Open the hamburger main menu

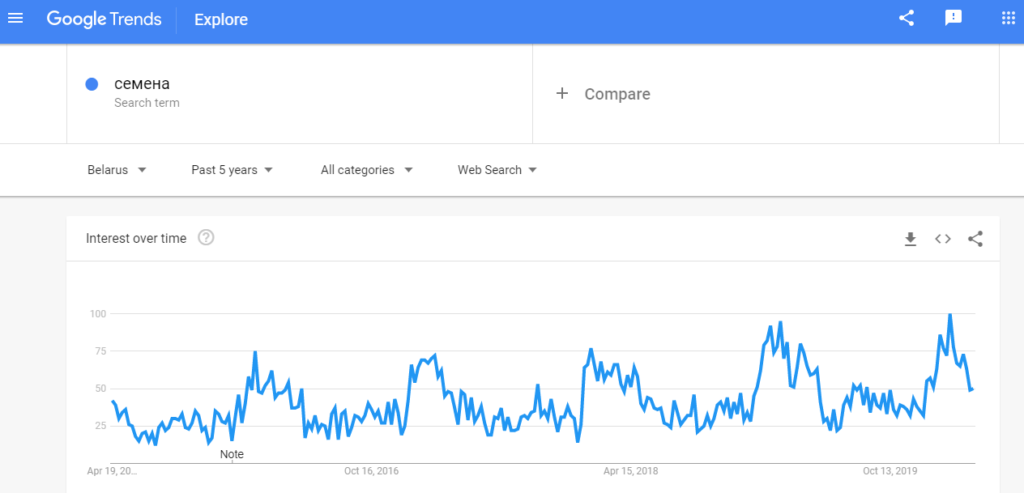click(15, 19)
